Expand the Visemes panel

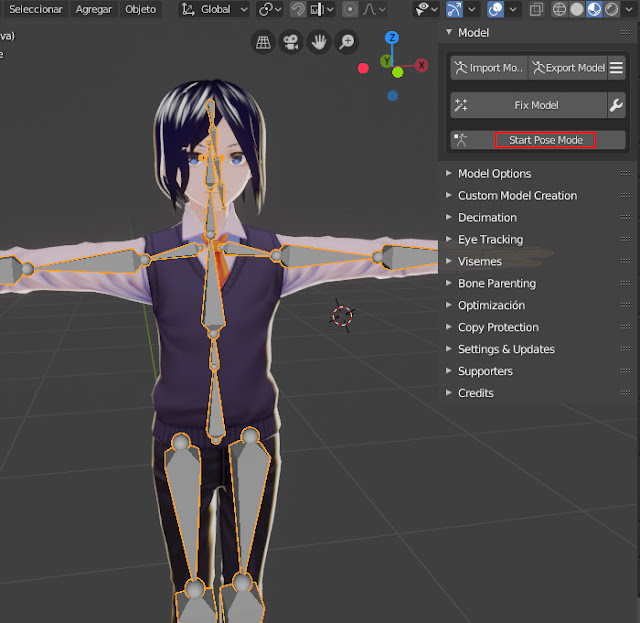pos(449,261)
